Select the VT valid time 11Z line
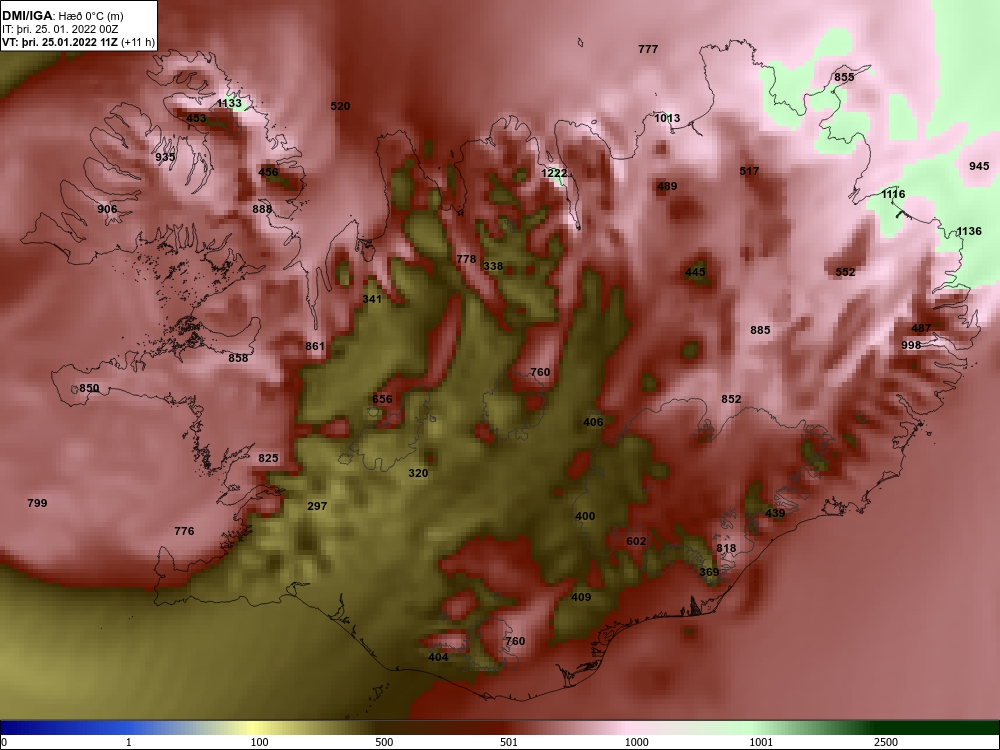This screenshot has height=750, width=1000. pyautogui.click(x=78, y=43)
